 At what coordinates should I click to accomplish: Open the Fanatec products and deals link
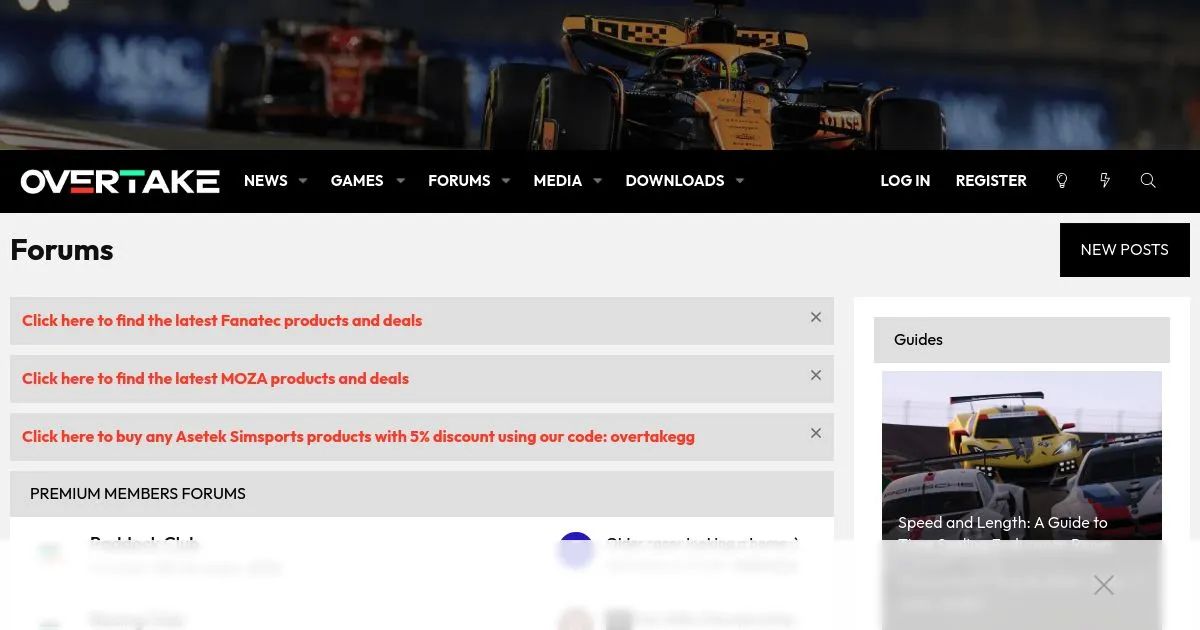coord(222,321)
